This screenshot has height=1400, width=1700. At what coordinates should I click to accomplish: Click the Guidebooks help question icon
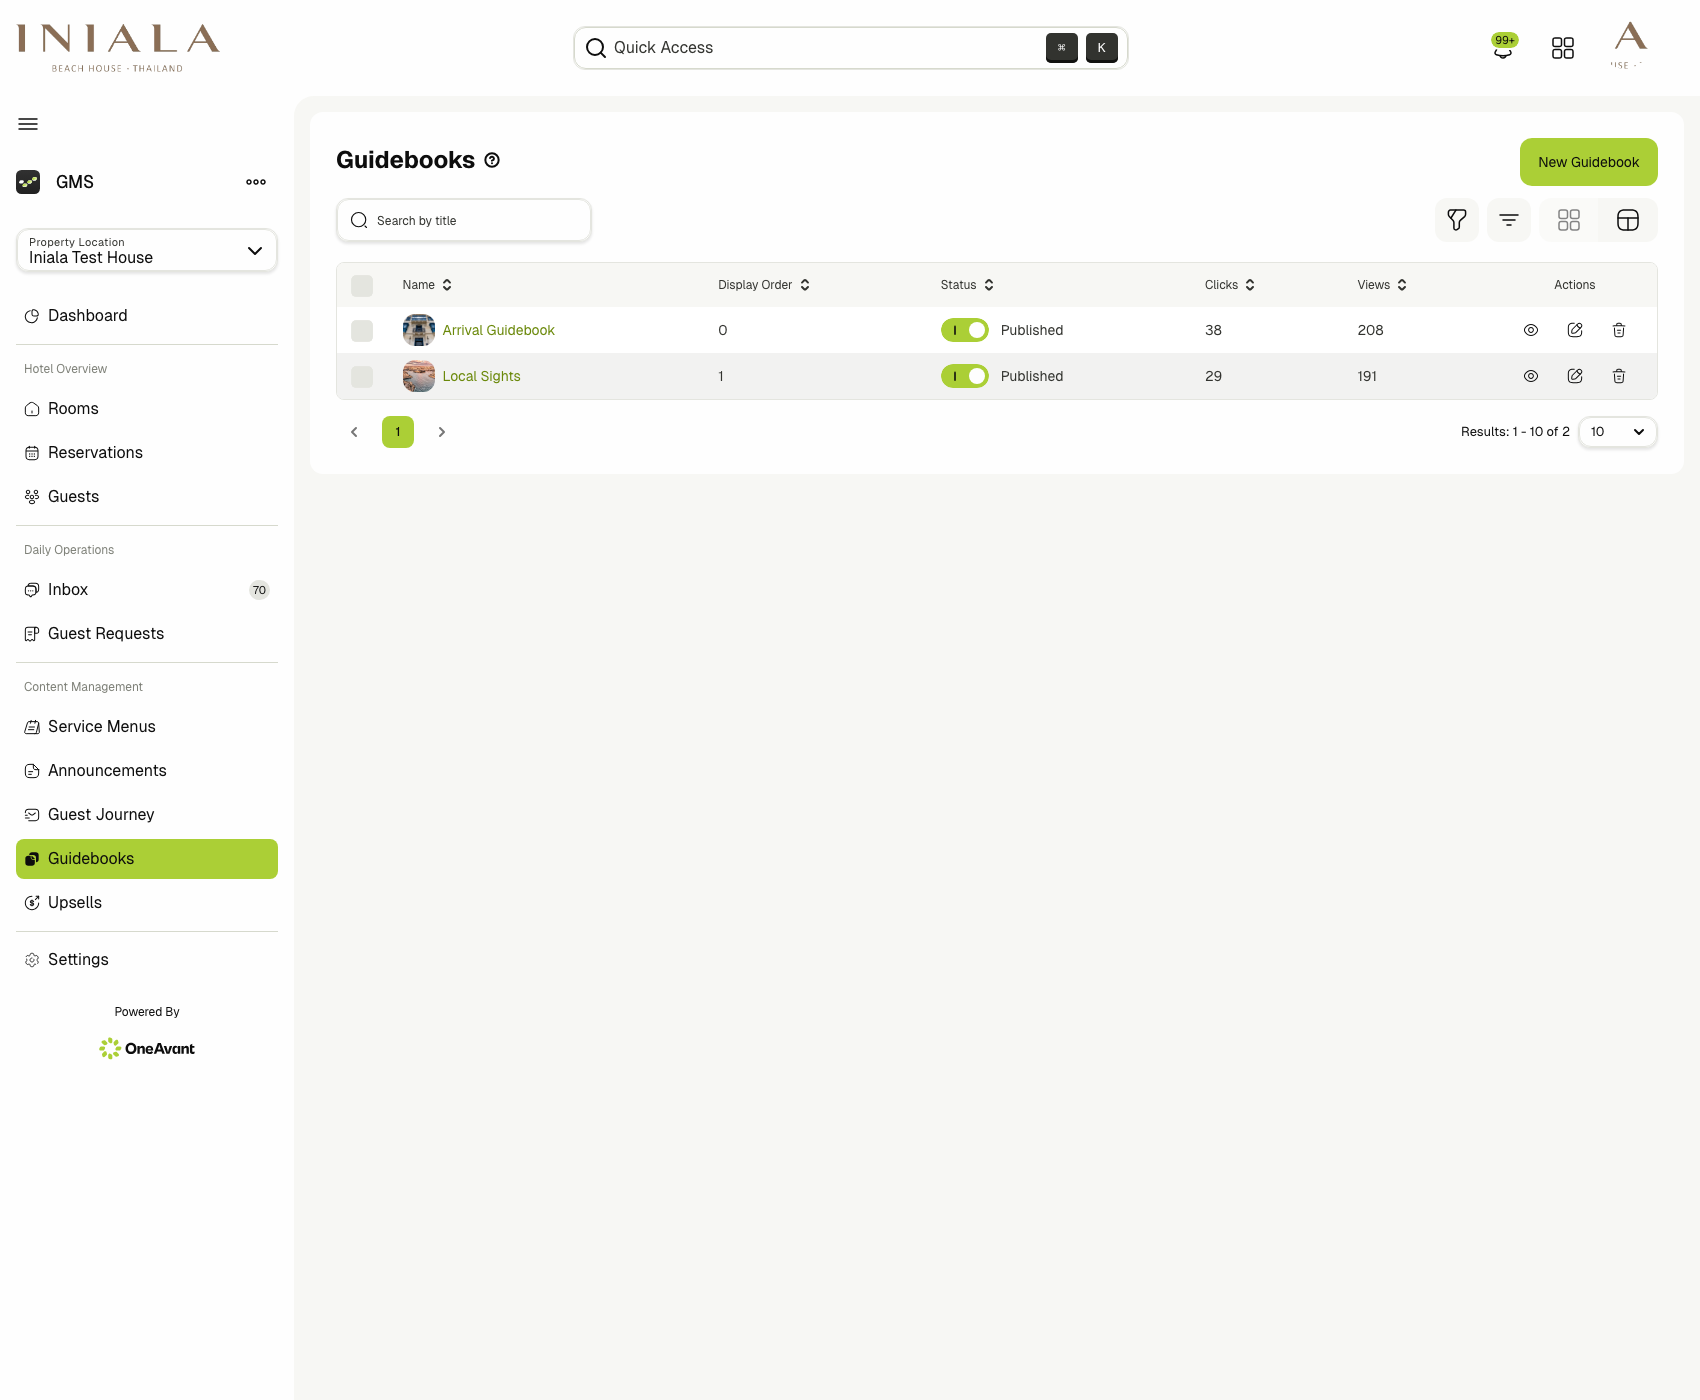(492, 160)
